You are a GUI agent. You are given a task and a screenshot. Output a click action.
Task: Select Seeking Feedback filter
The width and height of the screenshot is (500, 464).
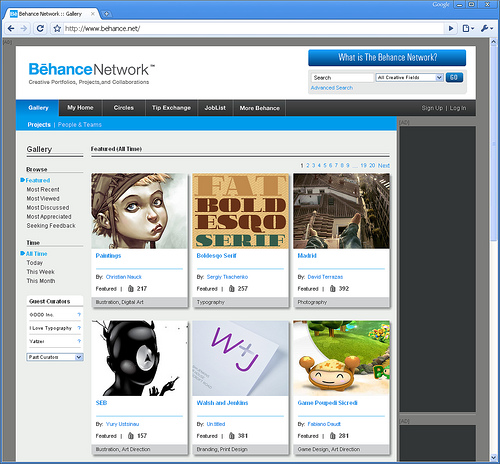51,226
